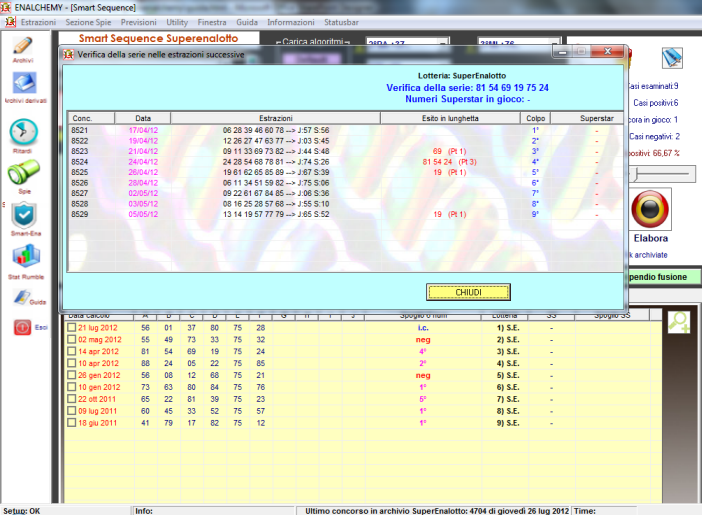Tick the checkbox for 02 mag 2012
The image size is (702, 515).
click(72, 339)
